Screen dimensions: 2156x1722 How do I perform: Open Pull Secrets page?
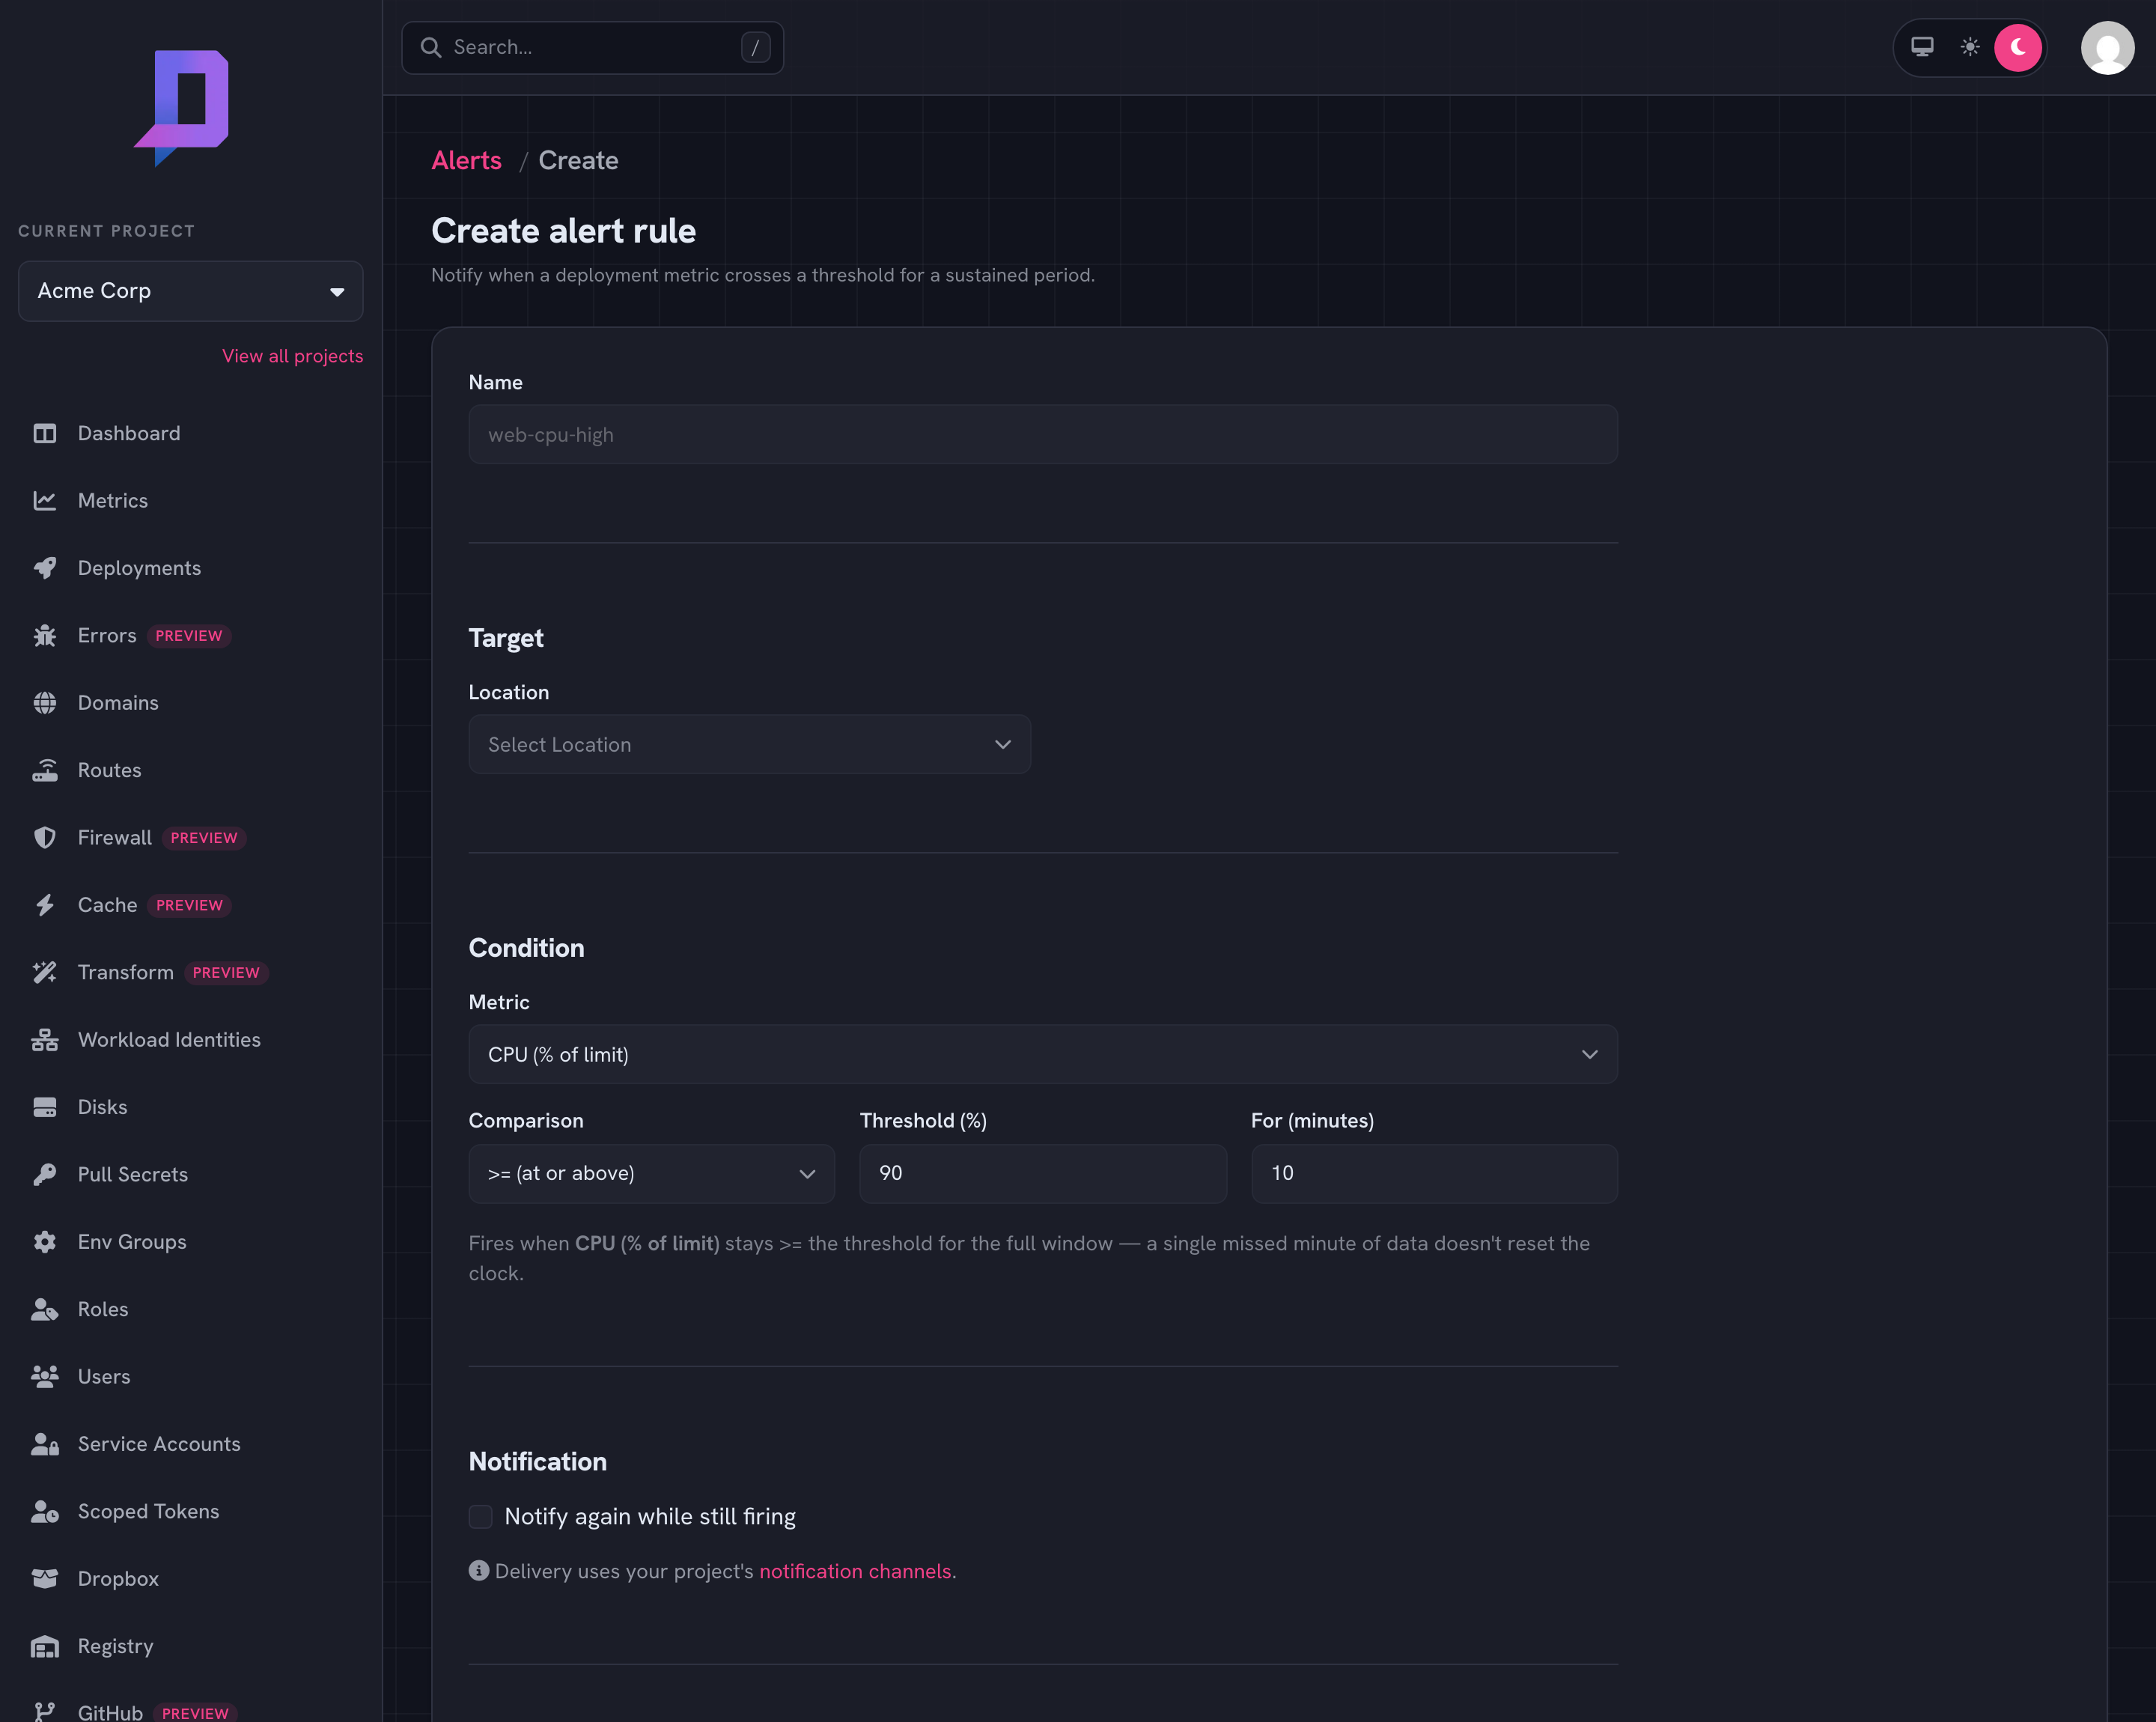coord(133,1174)
